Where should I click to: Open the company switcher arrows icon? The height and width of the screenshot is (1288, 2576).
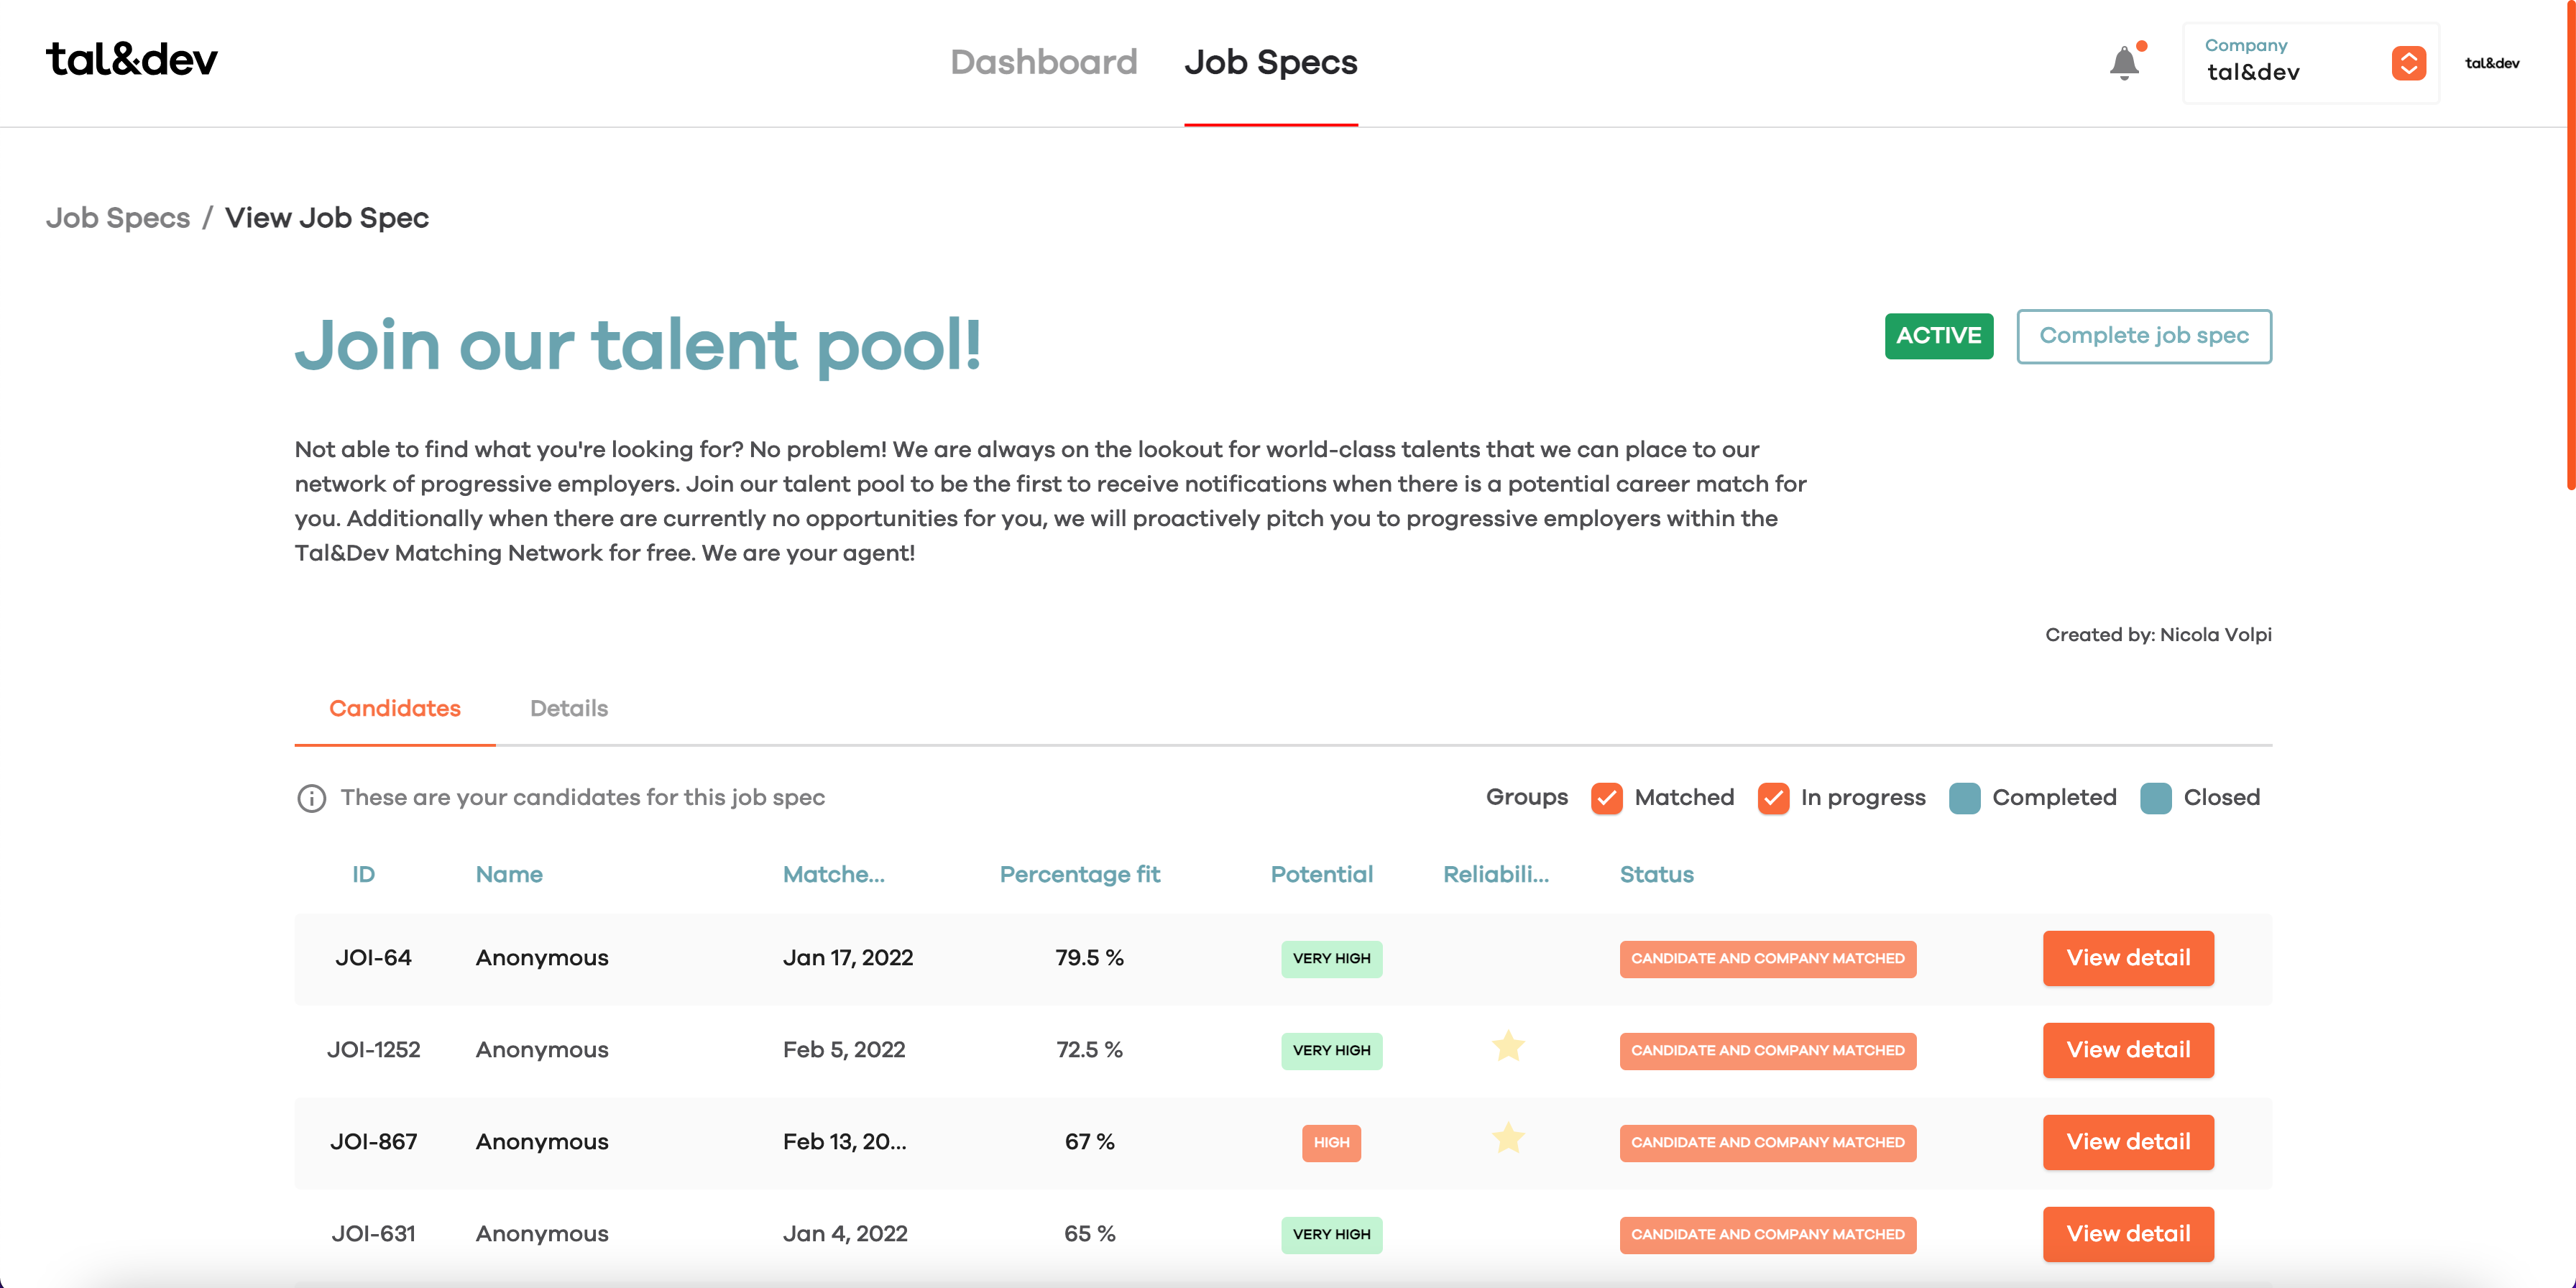click(x=2408, y=63)
